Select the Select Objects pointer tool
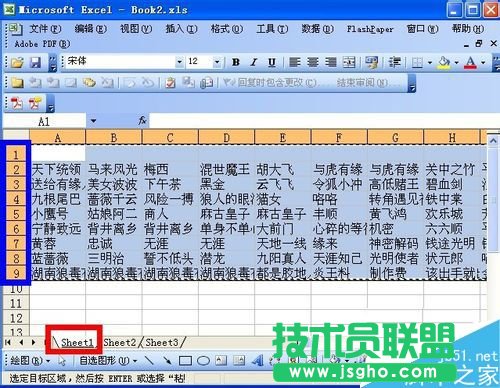The width and height of the screenshot is (500, 388). point(62,361)
